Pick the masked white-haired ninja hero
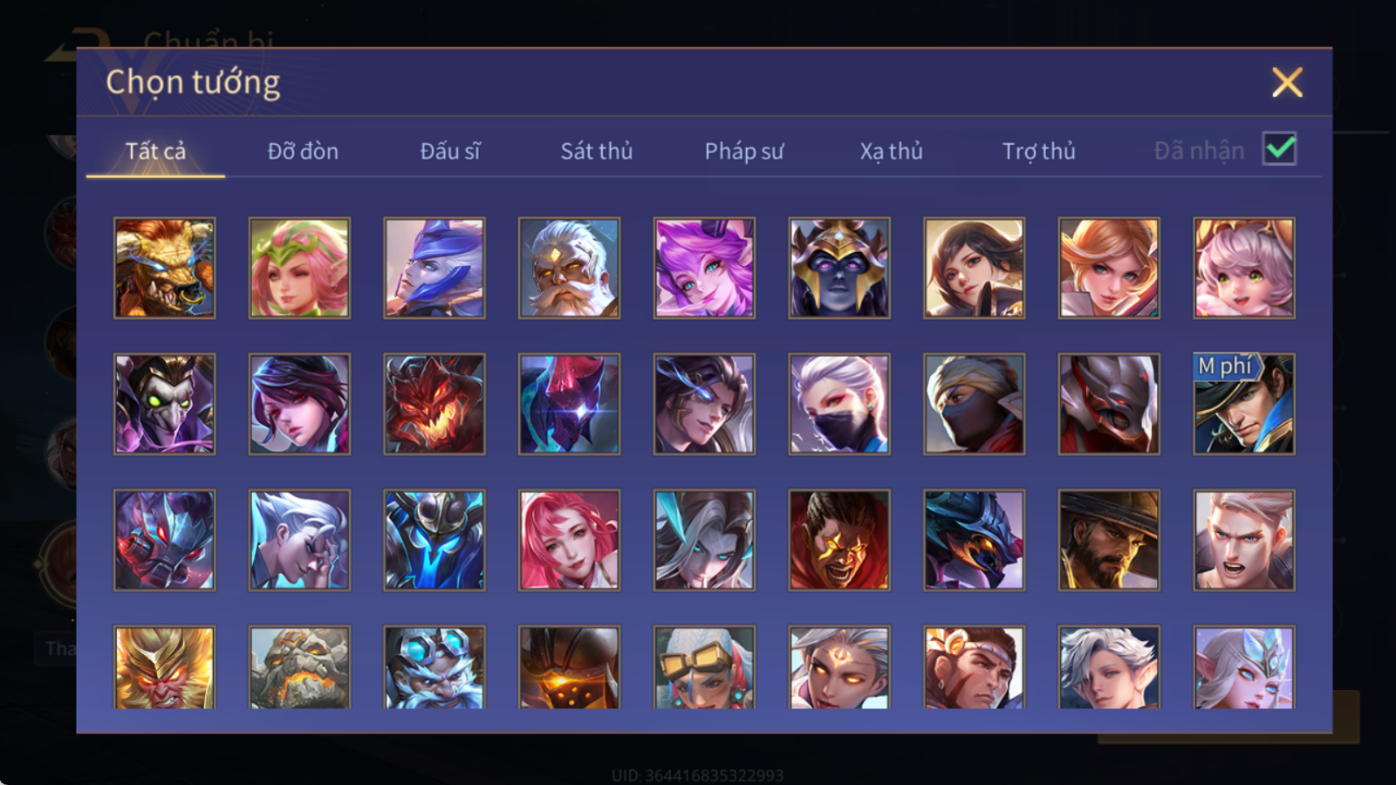This screenshot has width=1396, height=785. click(x=839, y=404)
